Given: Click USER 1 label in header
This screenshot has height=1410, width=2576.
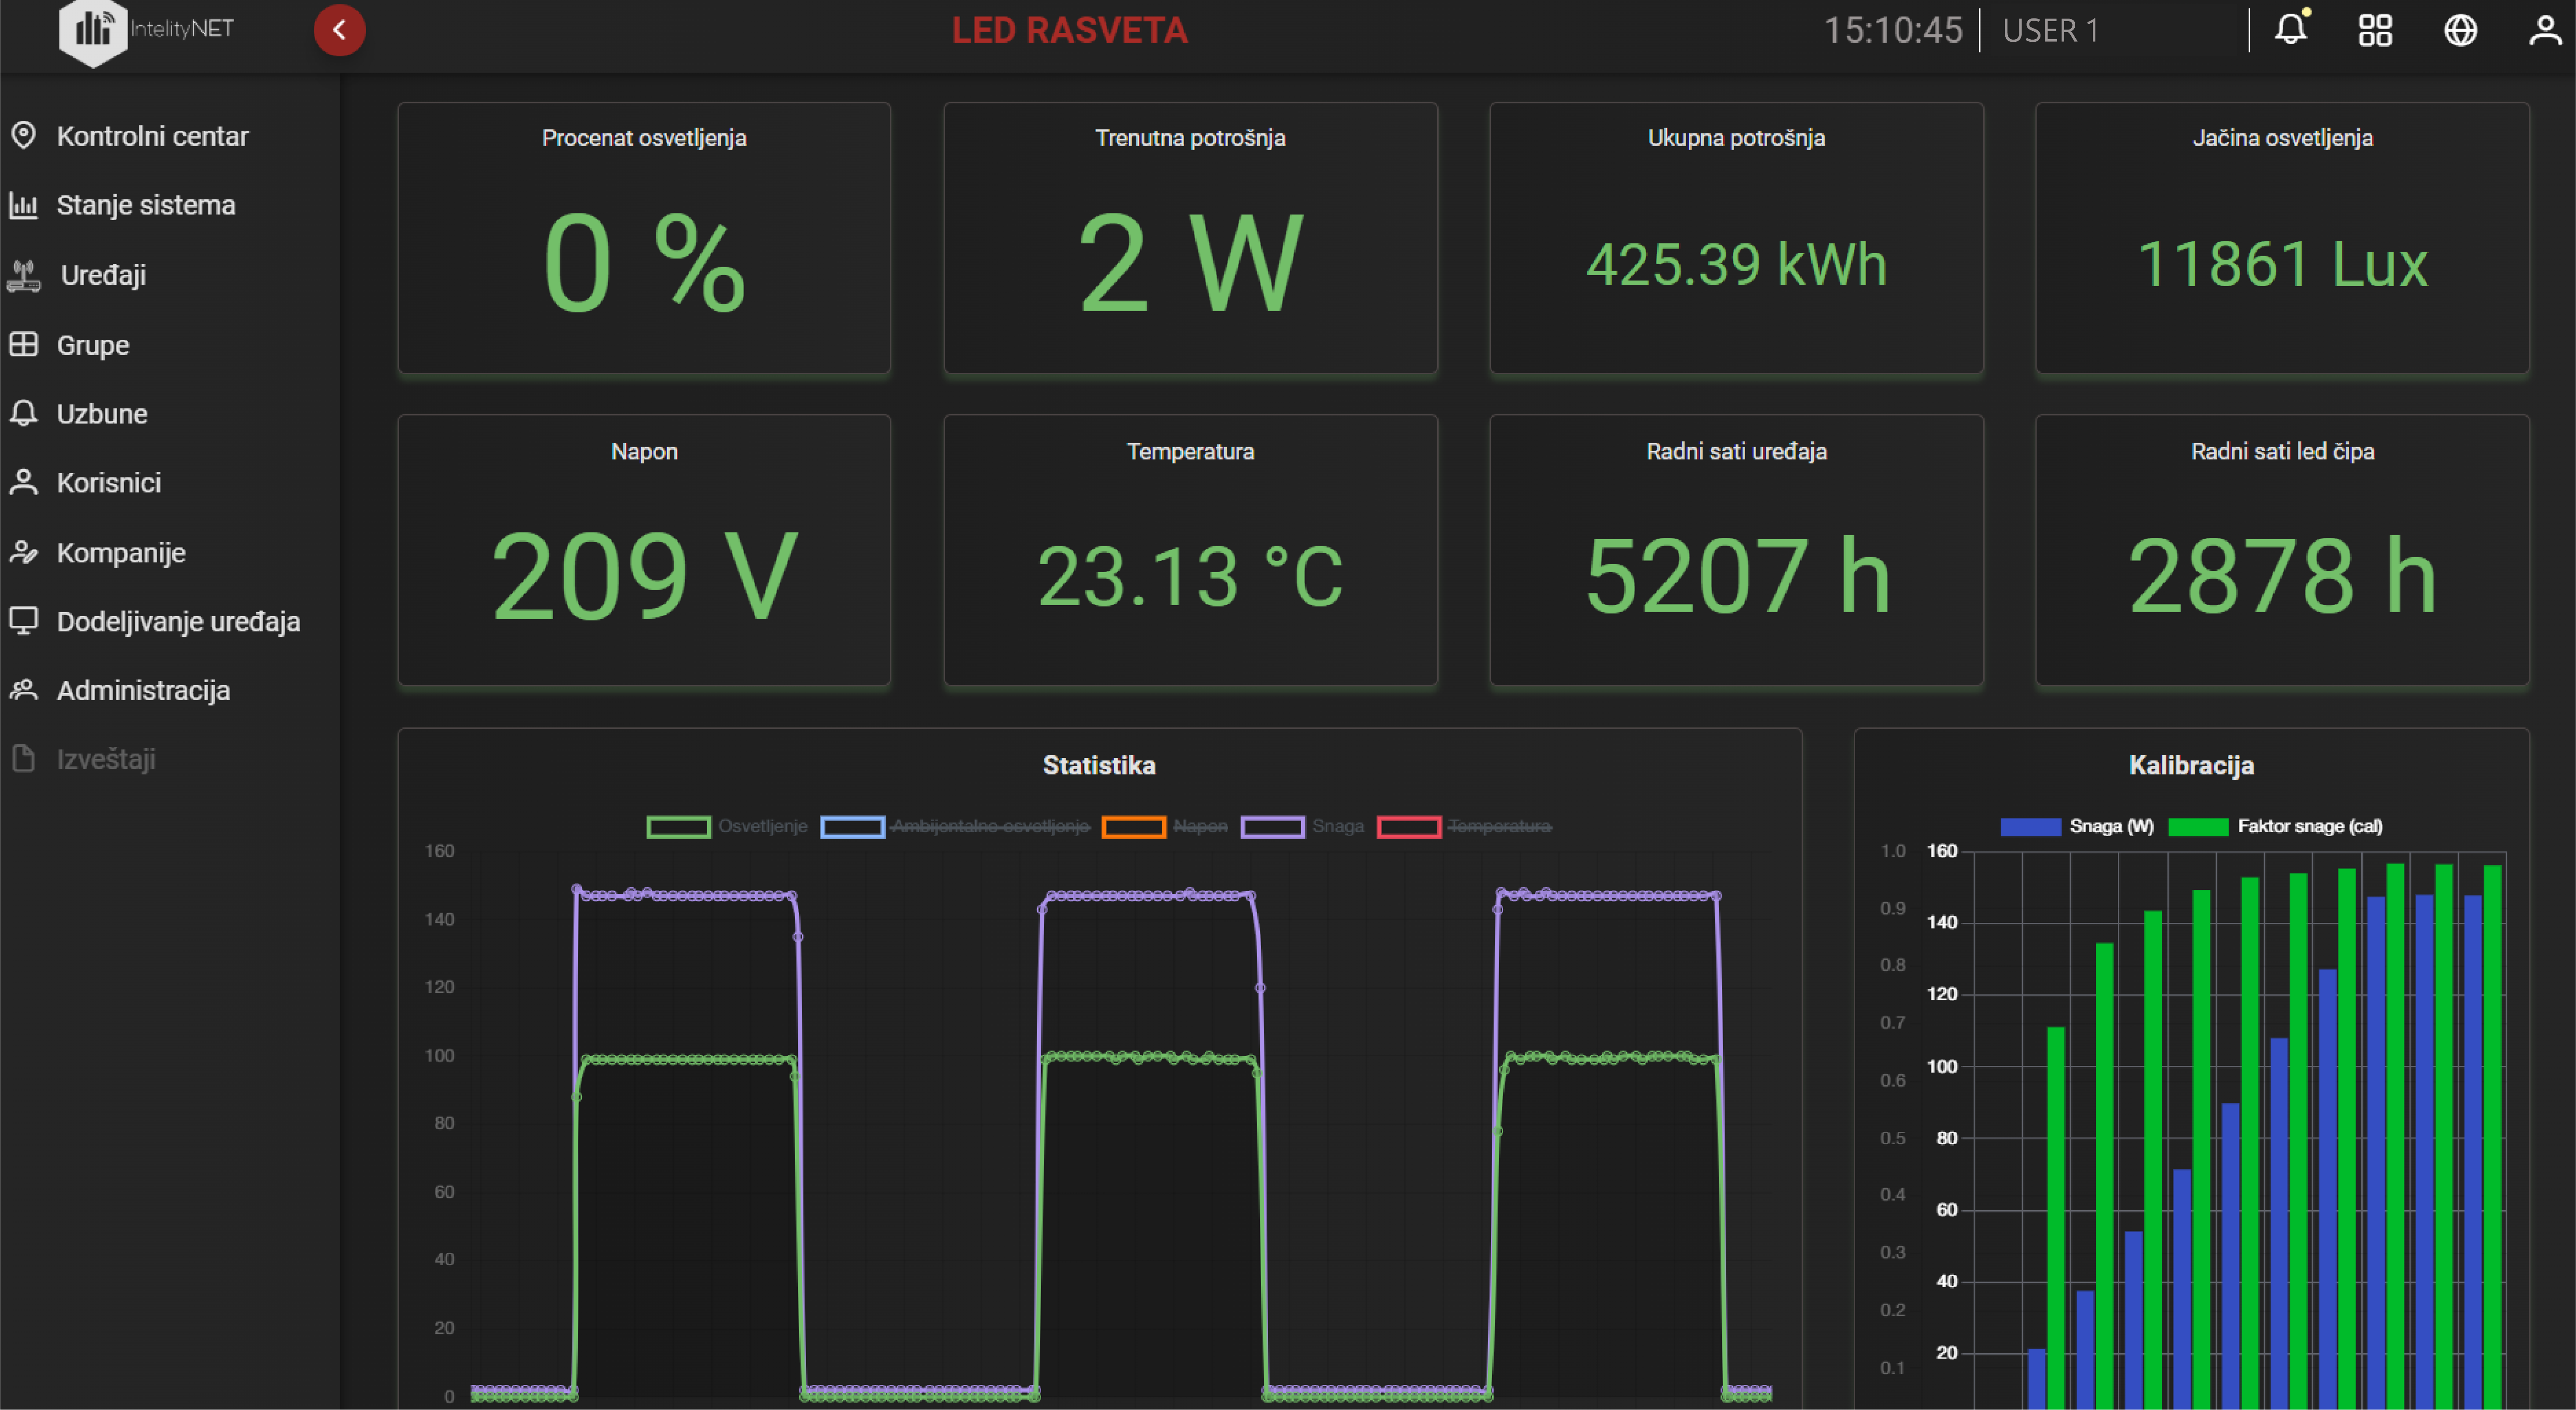Looking at the screenshot, I should point(2050,31).
